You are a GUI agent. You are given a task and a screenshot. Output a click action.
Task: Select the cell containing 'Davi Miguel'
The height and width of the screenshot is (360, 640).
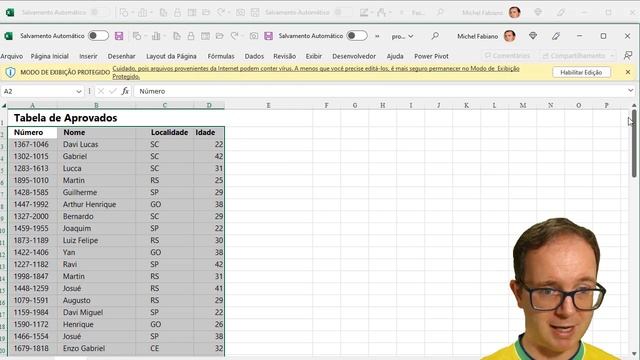96,313
